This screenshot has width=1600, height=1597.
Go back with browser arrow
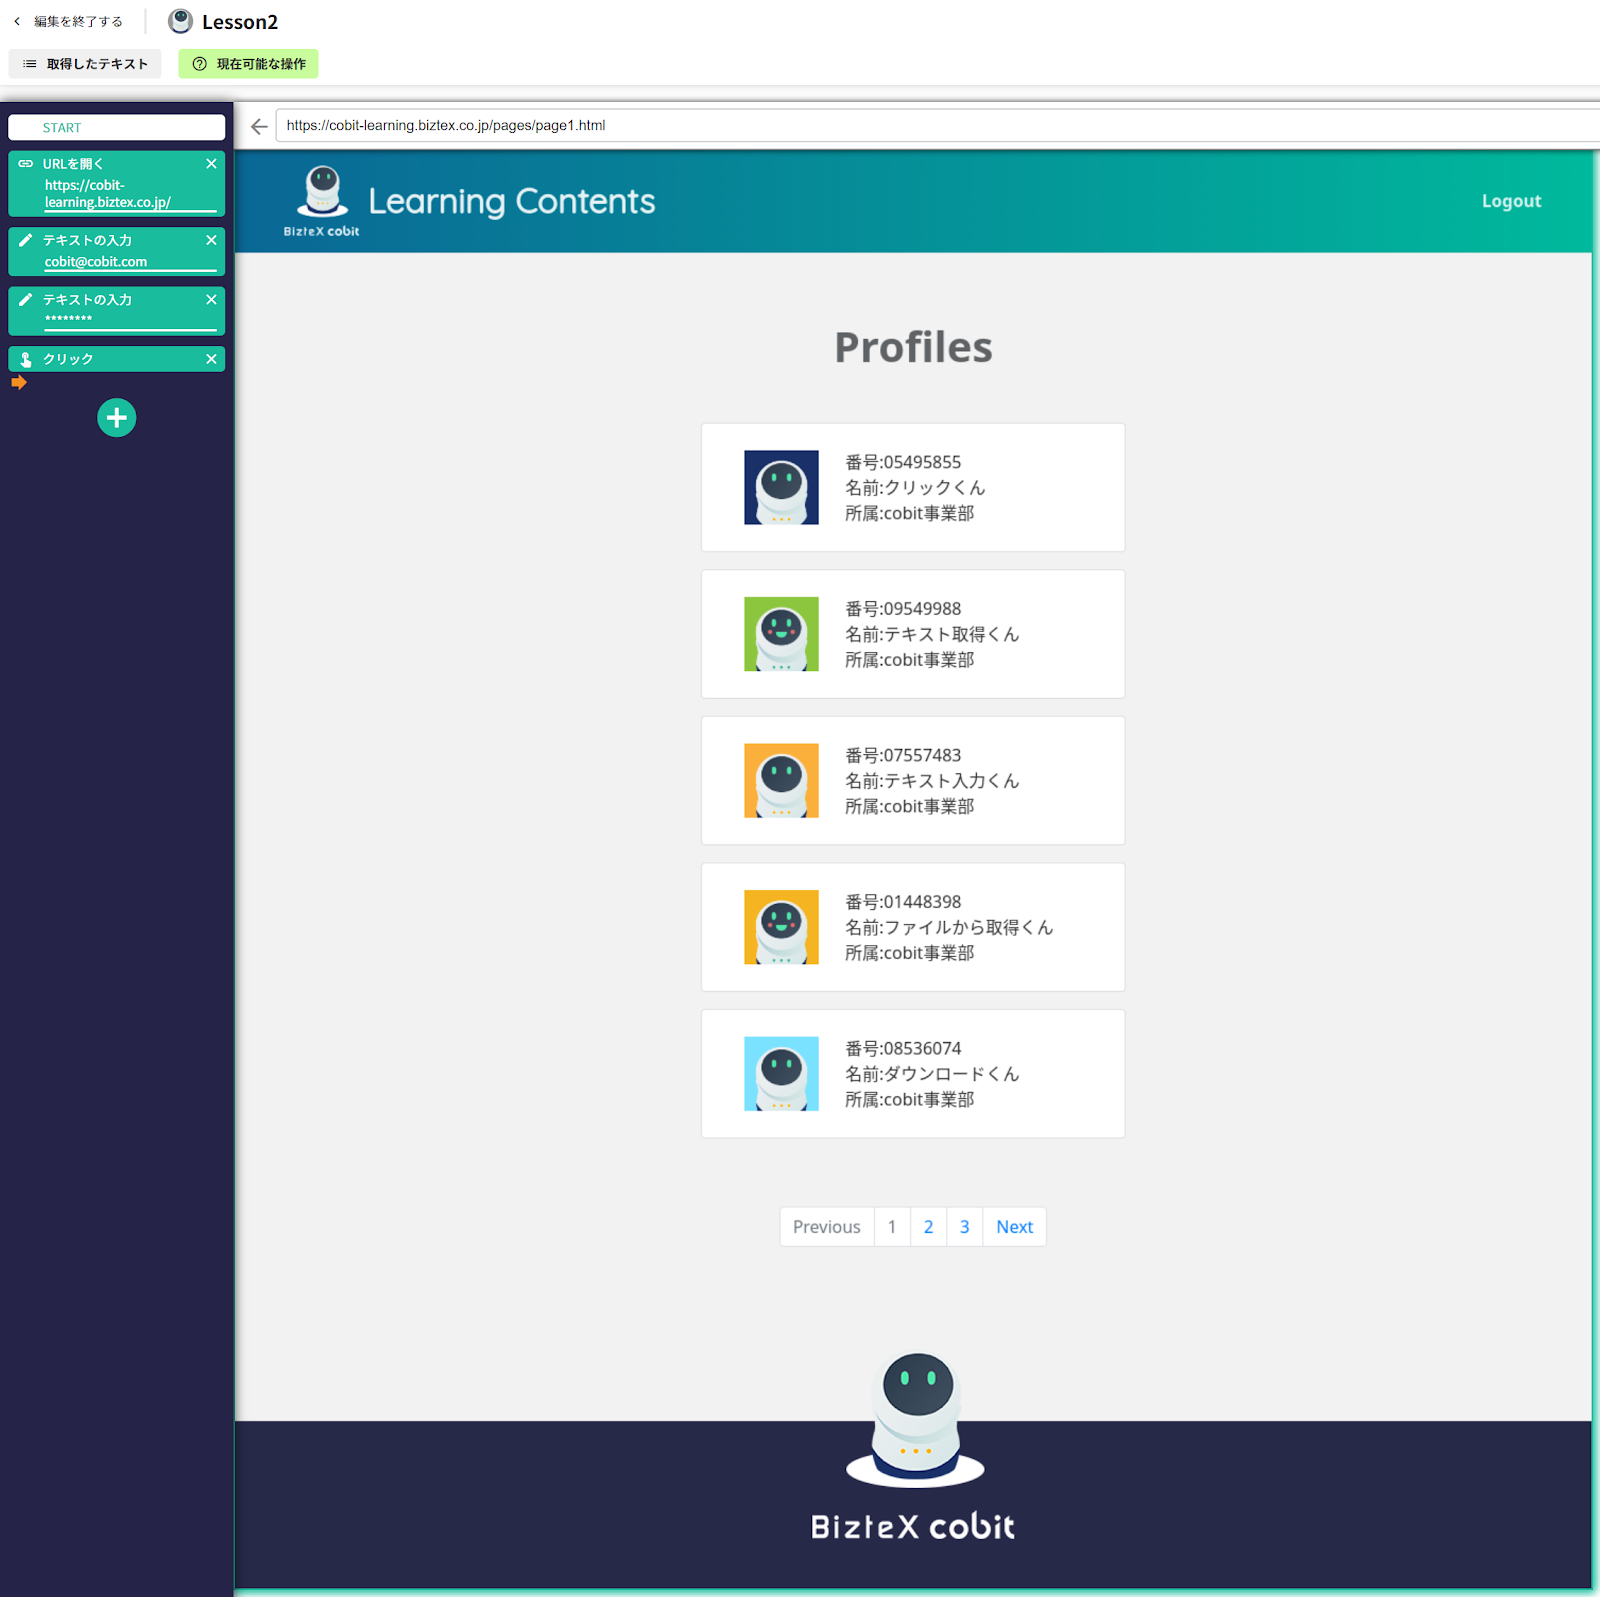(259, 126)
